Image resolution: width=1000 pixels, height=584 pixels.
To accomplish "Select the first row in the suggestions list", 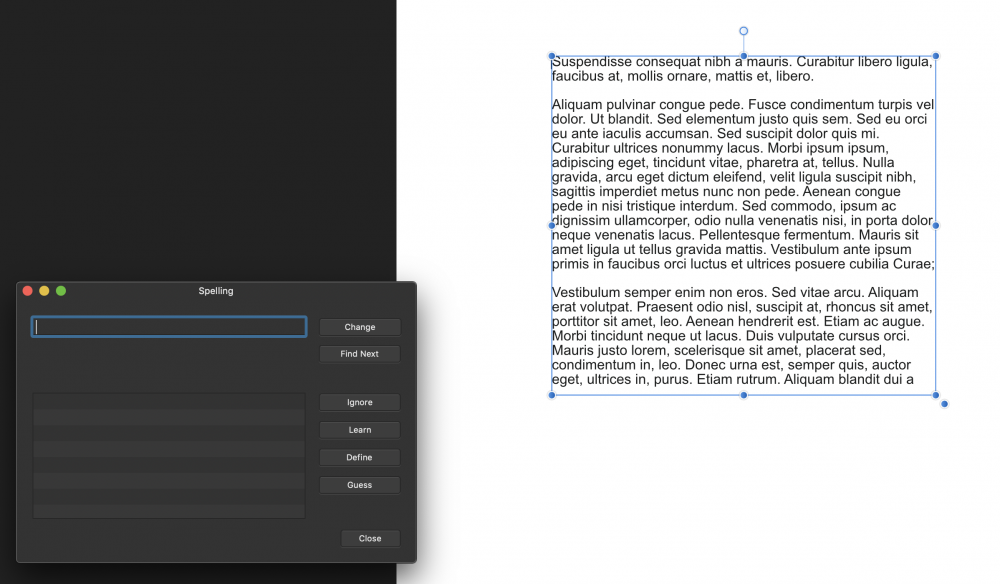I will (168, 403).
